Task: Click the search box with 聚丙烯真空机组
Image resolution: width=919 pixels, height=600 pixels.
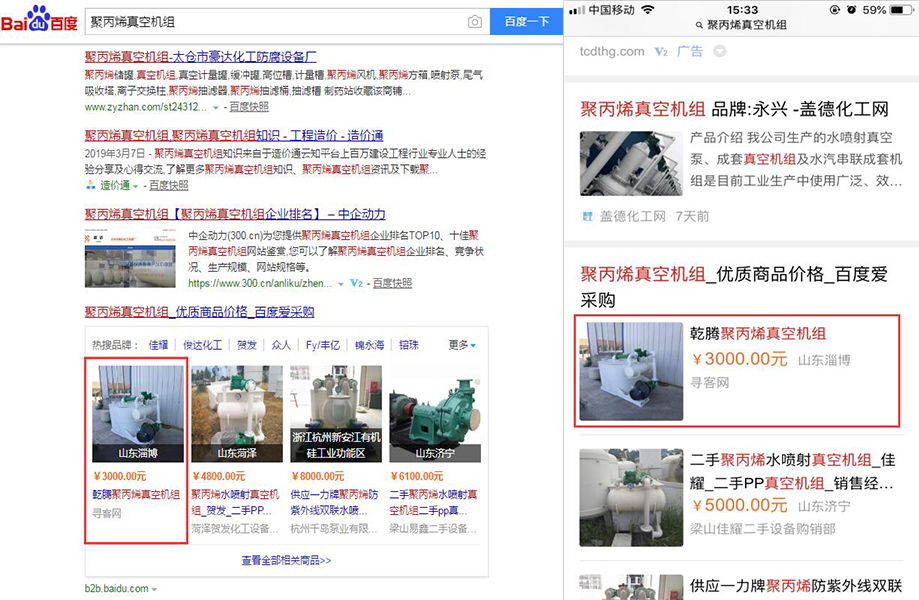Action: tap(270, 21)
